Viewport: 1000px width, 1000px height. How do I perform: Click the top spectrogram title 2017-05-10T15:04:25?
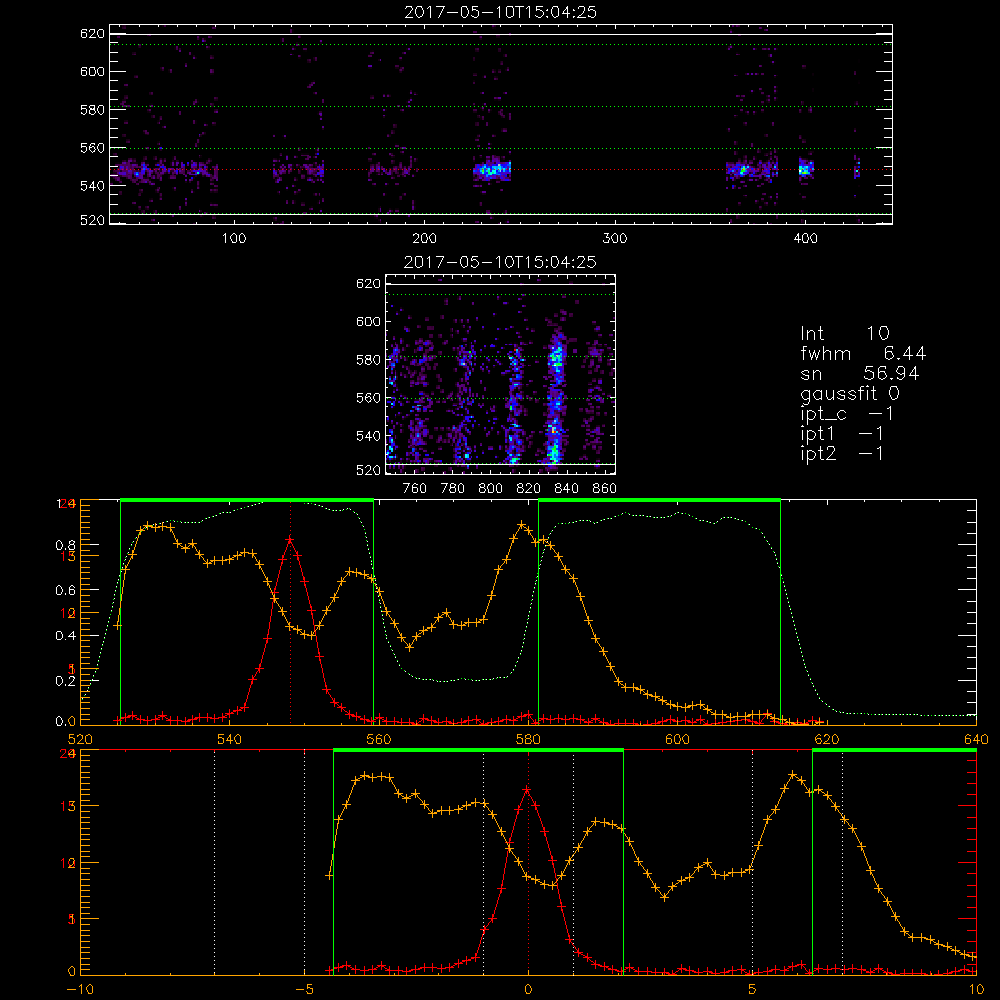pyautogui.click(x=501, y=12)
